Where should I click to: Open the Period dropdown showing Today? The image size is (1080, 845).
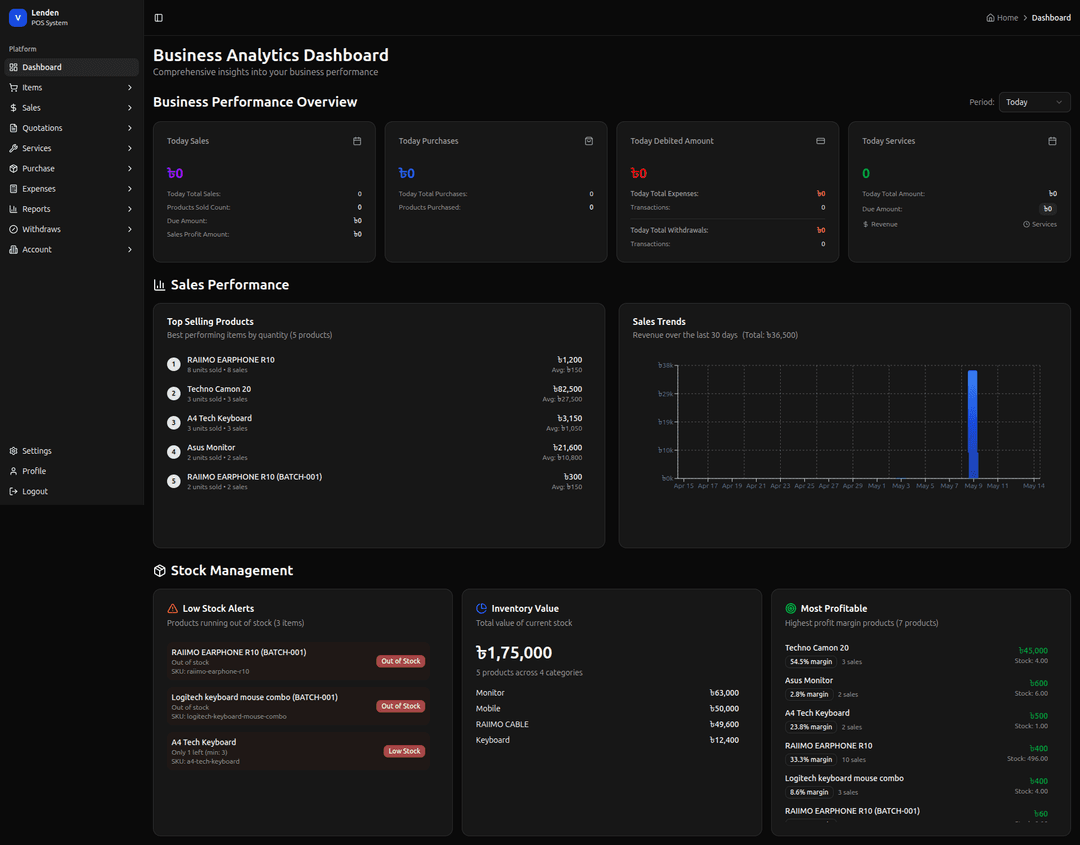click(1035, 102)
